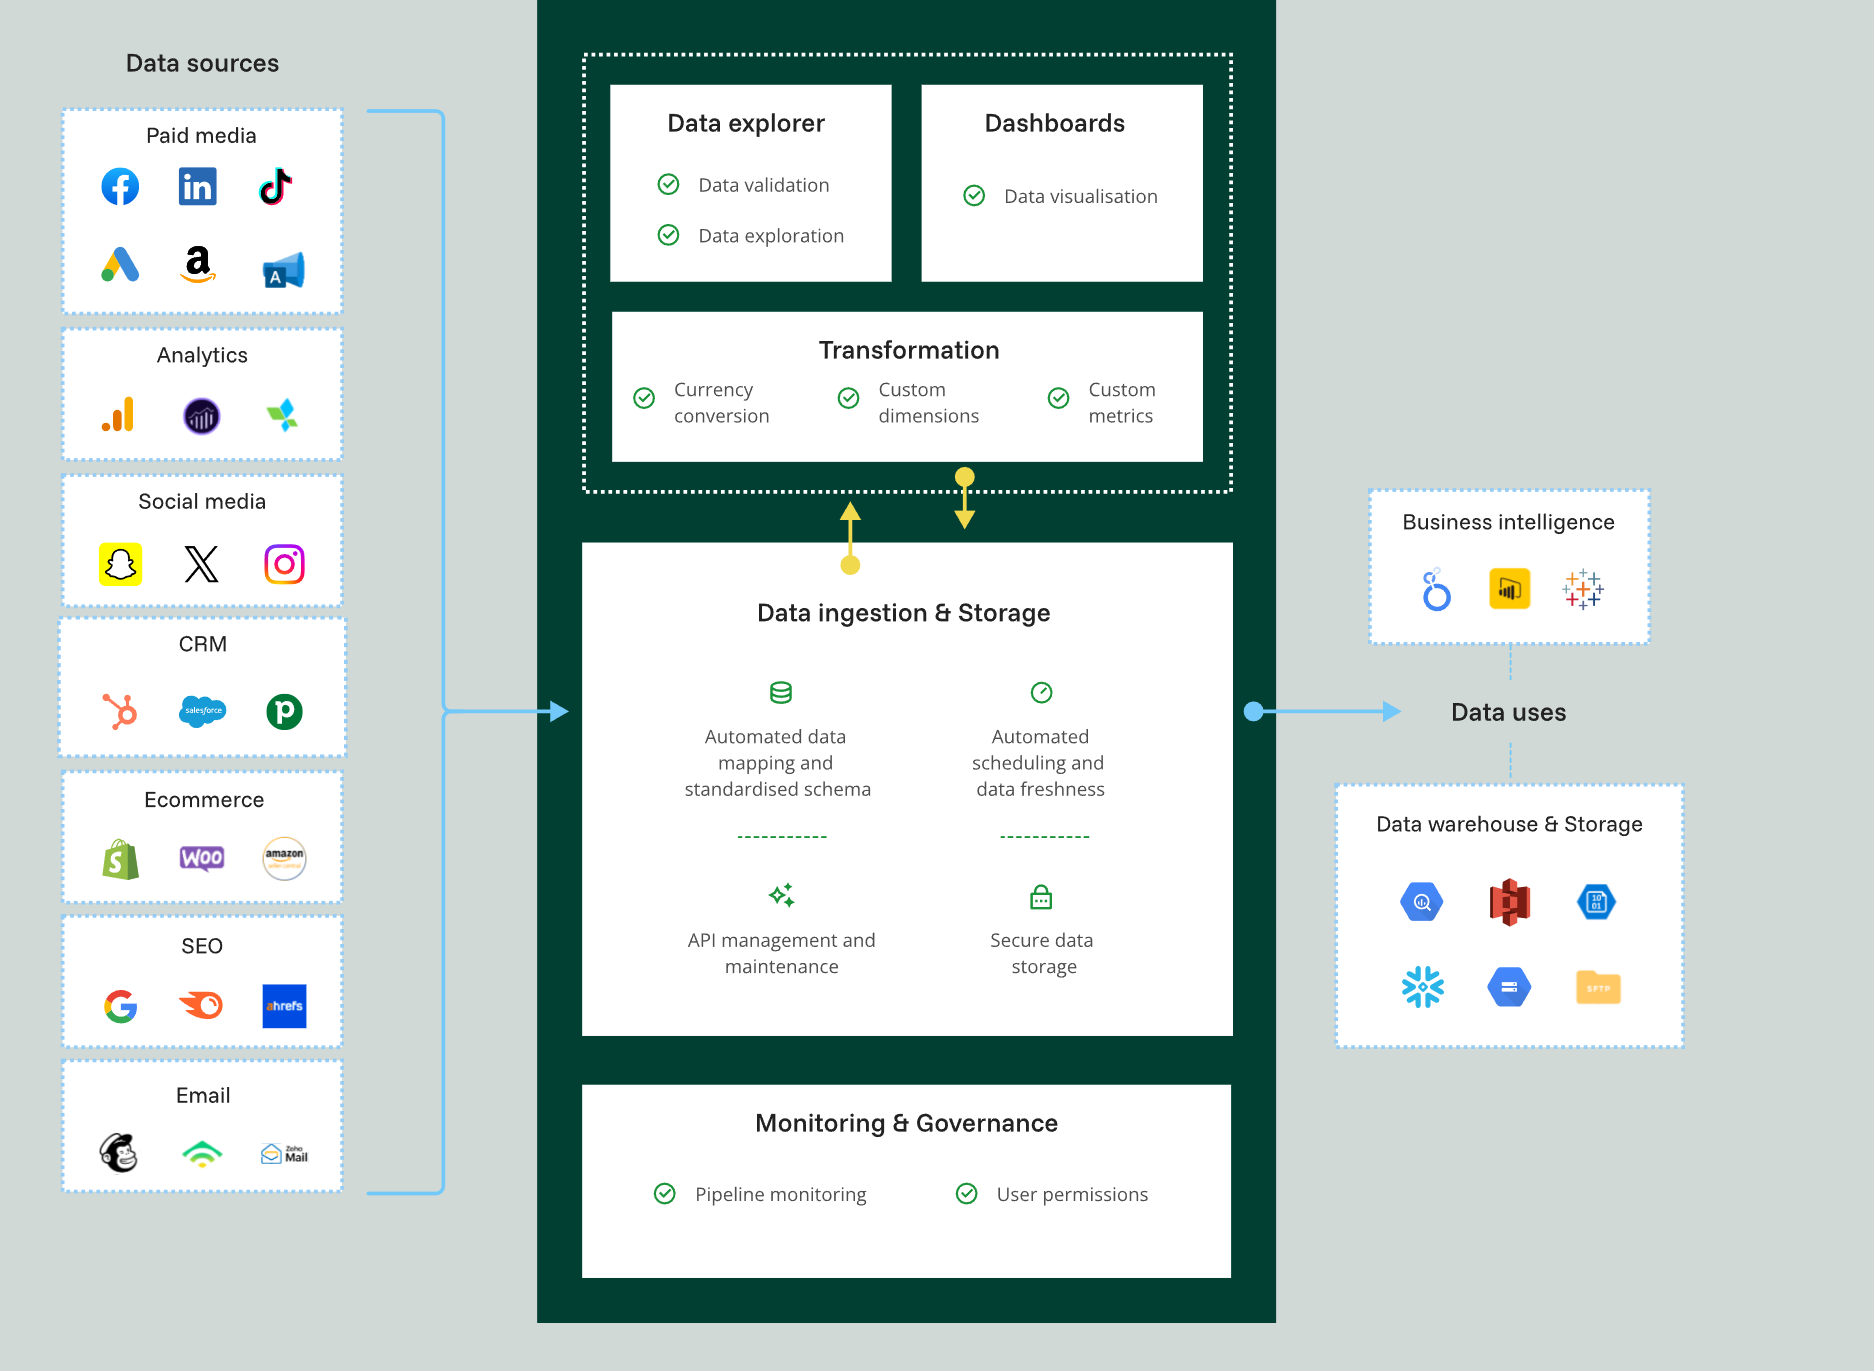This screenshot has width=1874, height=1371.
Task: Click the Salesforce icon in the CRM box
Action: click(x=202, y=712)
